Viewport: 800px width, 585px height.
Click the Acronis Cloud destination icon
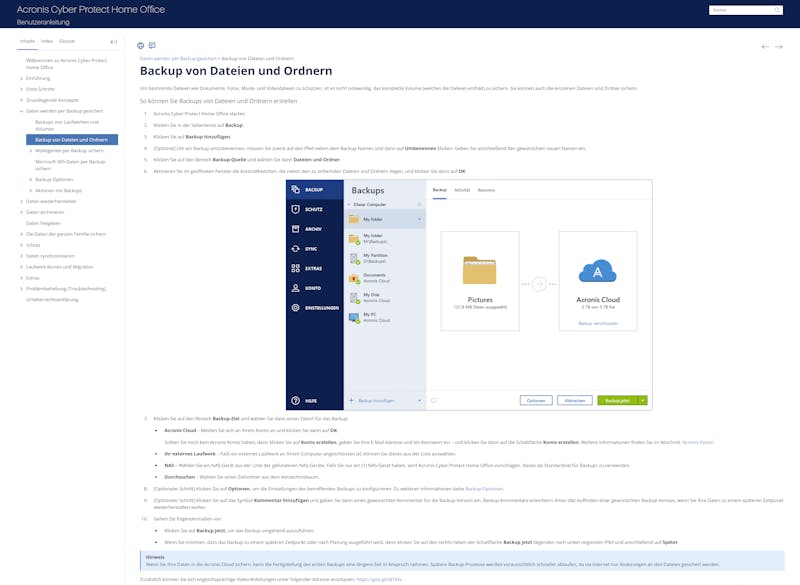point(597,271)
